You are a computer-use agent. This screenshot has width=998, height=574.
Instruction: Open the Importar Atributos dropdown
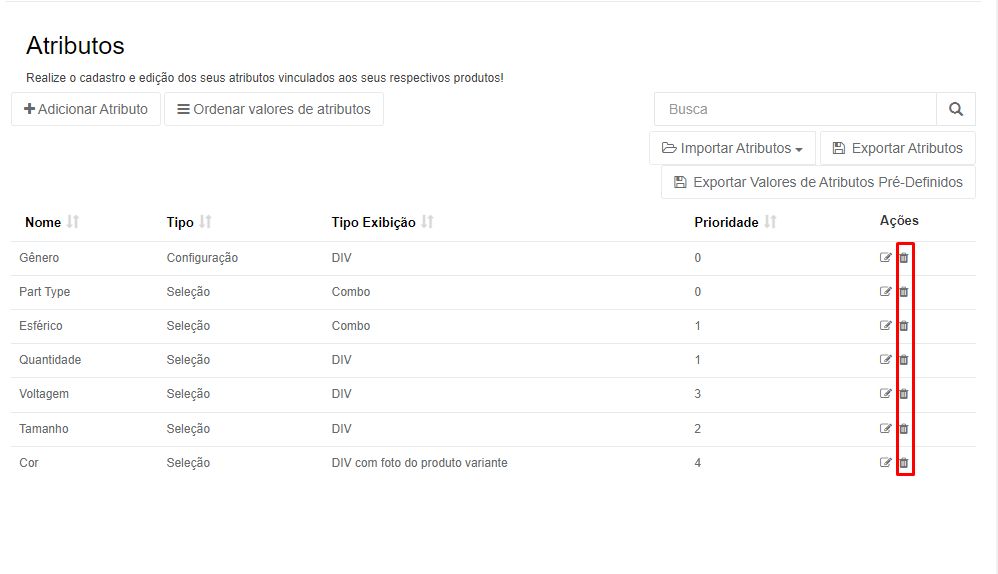point(732,148)
